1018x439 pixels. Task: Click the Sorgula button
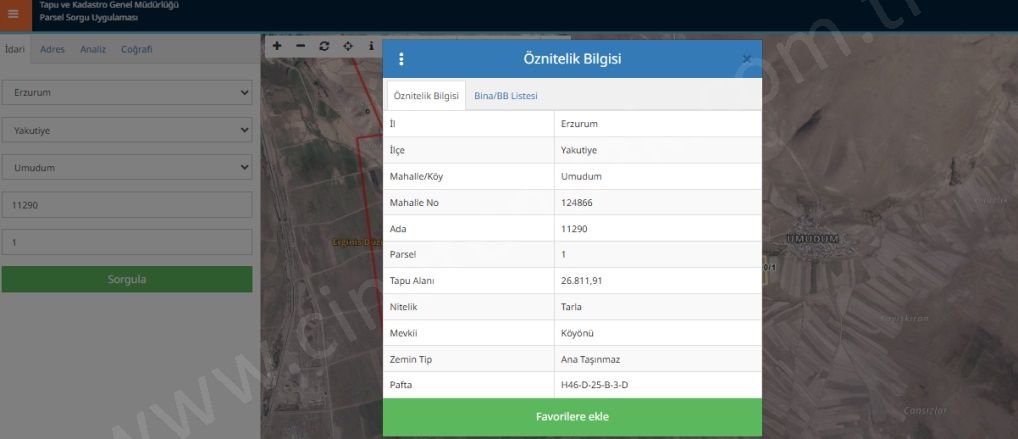pyautogui.click(x=126, y=279)
